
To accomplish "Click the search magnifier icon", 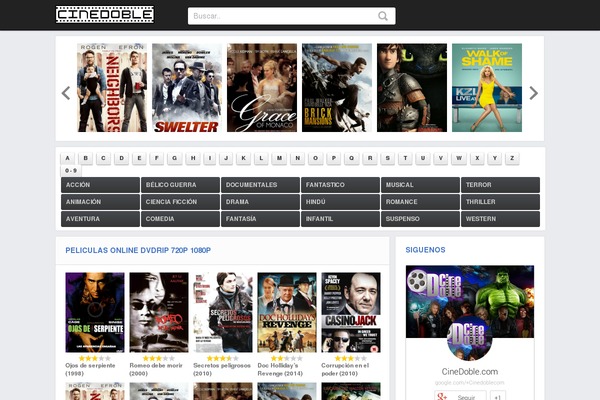I will point(383,16).
